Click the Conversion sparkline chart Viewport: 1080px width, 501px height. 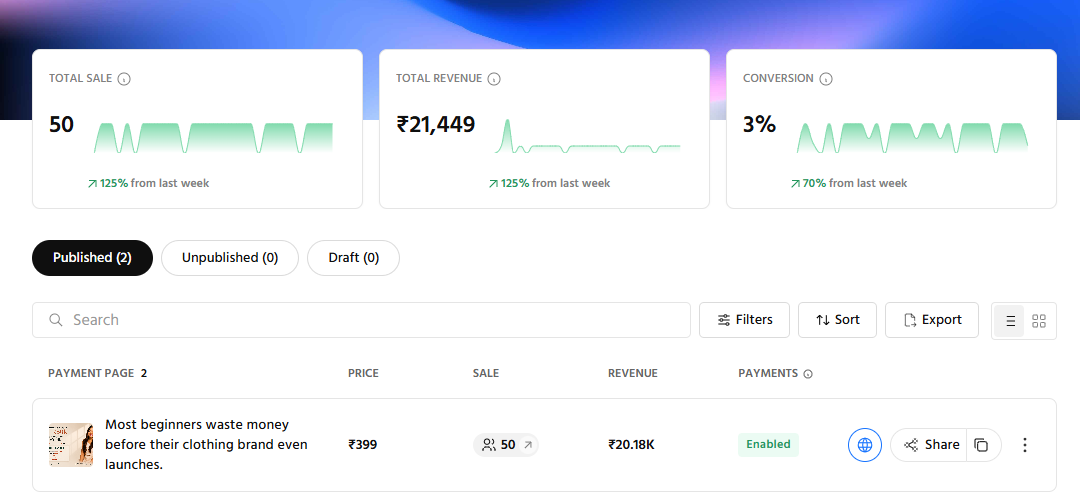pyautogui.click(x=913, y=138)
